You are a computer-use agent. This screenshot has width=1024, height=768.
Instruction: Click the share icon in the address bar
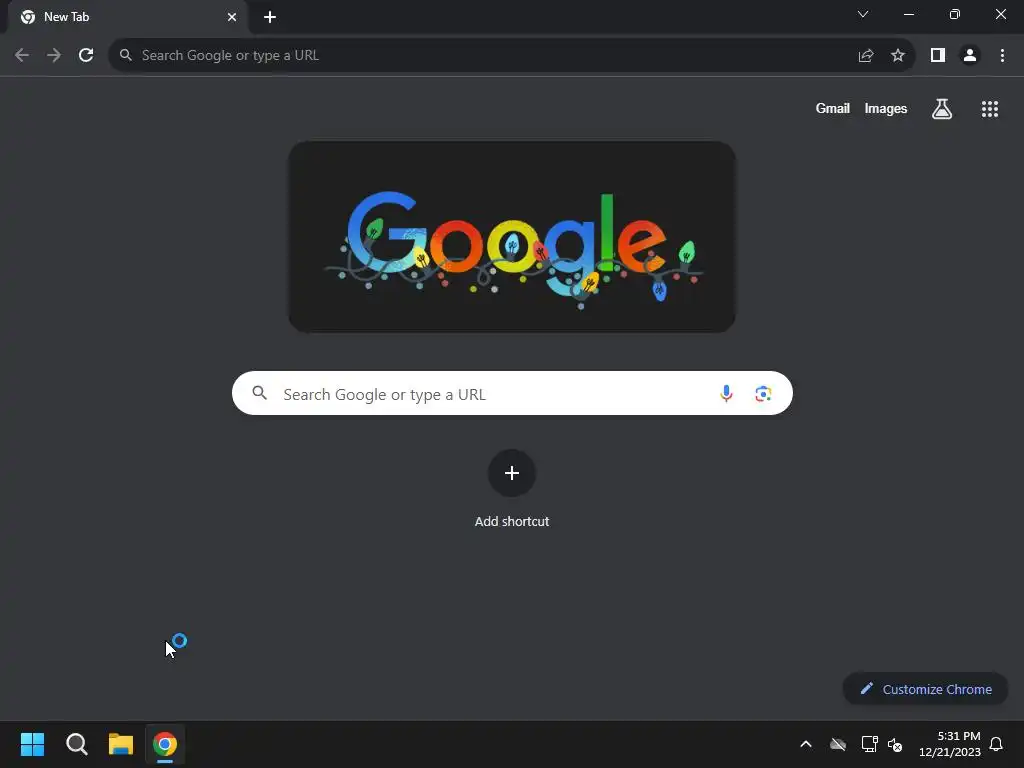[x=866, y=56]
